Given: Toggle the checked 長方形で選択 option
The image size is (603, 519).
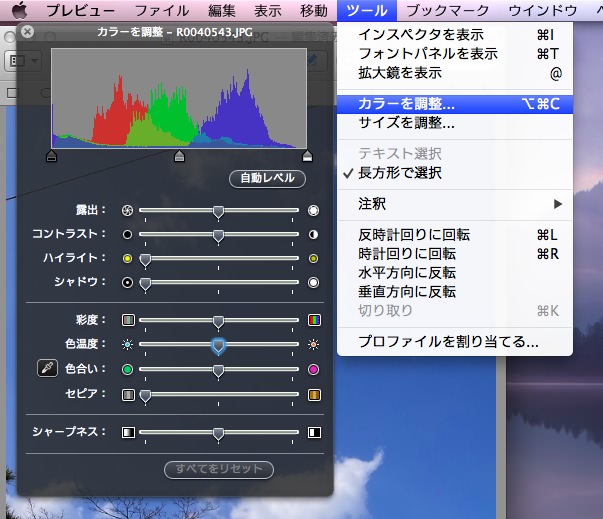Looking at the screenshot, I should point(455,173).
